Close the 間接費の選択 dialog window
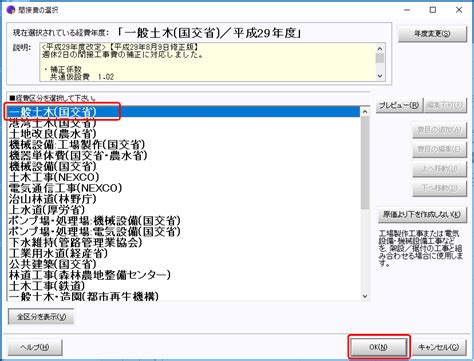 459,10
